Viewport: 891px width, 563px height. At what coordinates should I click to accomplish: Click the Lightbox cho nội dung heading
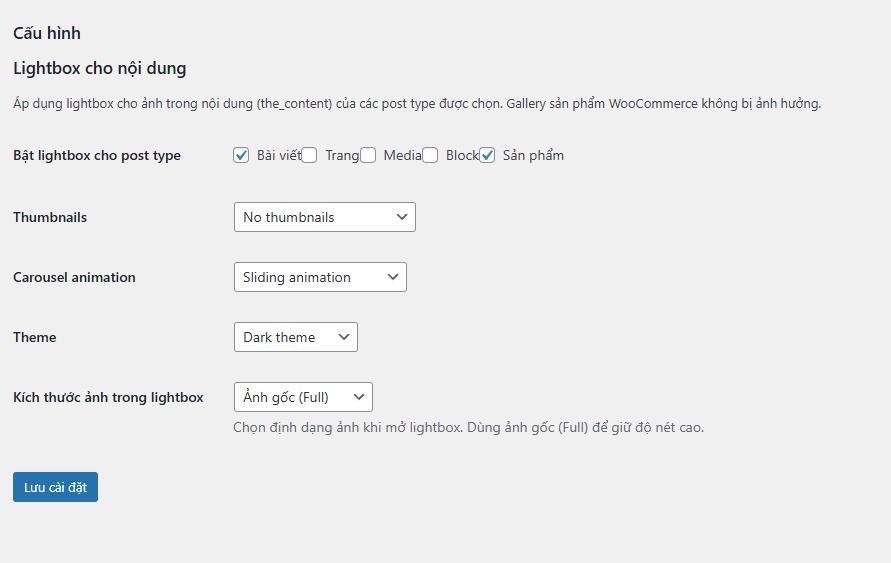100,68
